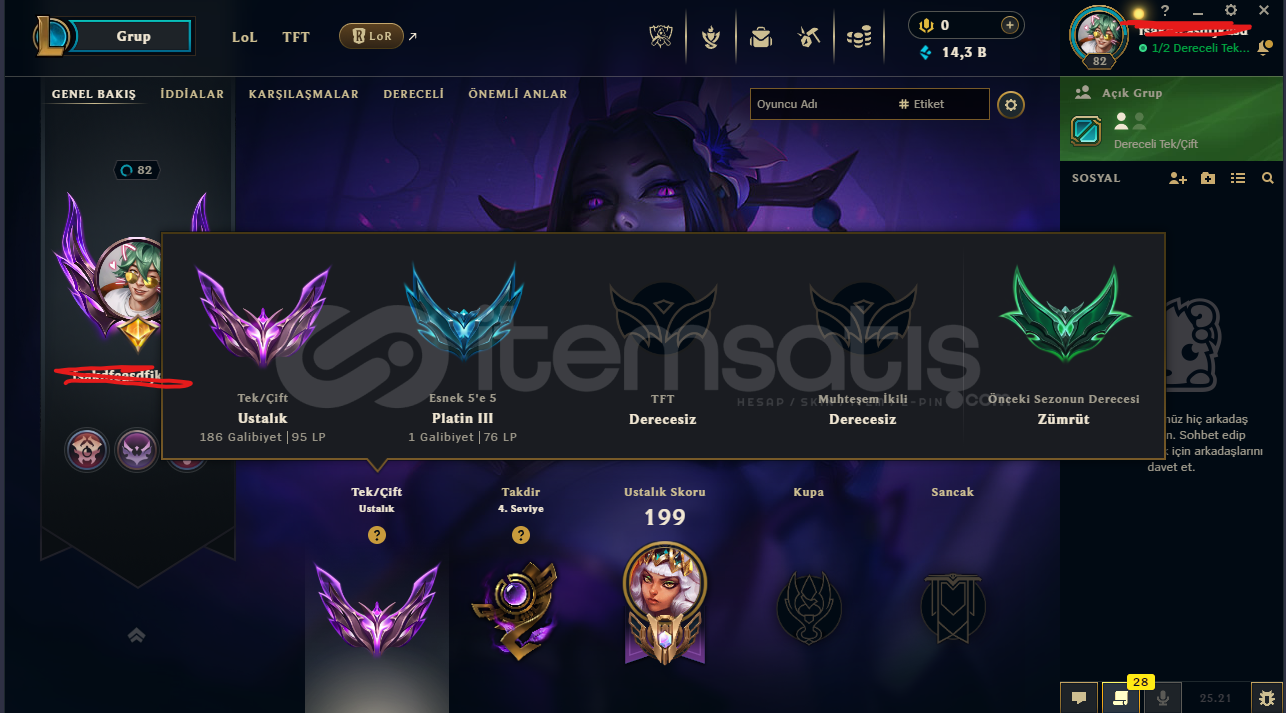Image resolution: width=1286 pixels, height=713 pixels.
Task: Open the KARŞILAŞMALAR tab
Action: coord(304,94)
